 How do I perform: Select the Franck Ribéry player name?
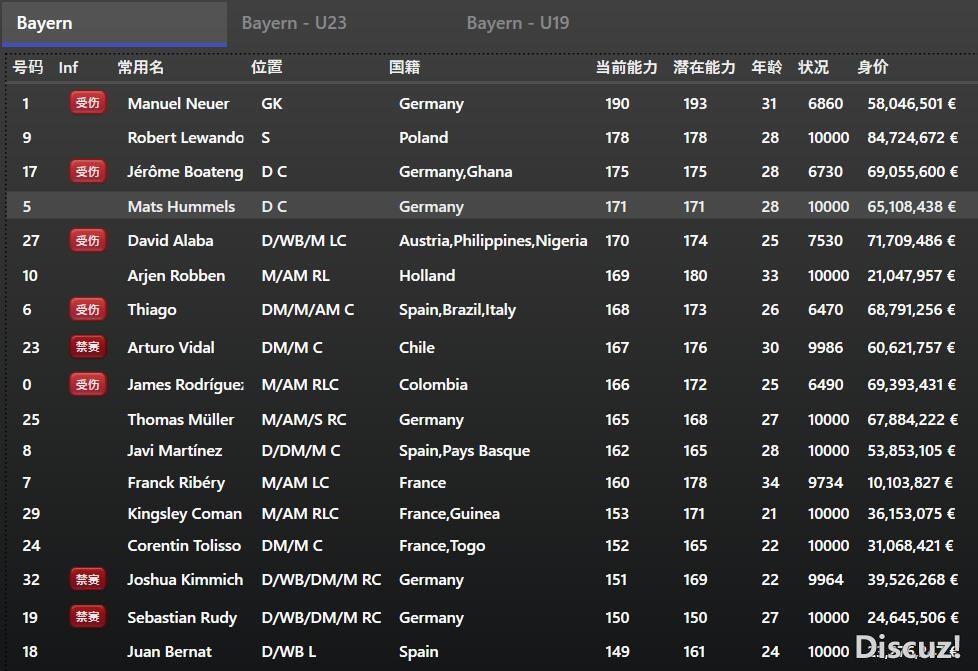pyautogui.click(x=176, y=483)
